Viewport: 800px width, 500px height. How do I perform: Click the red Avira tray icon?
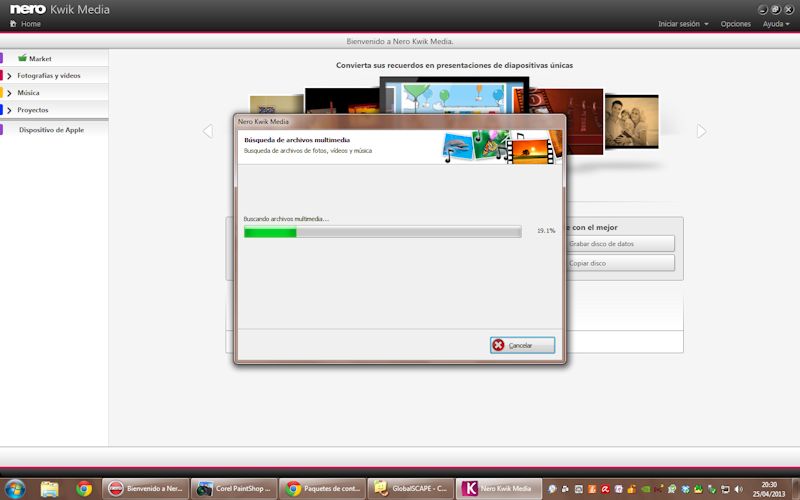[605, 489]
